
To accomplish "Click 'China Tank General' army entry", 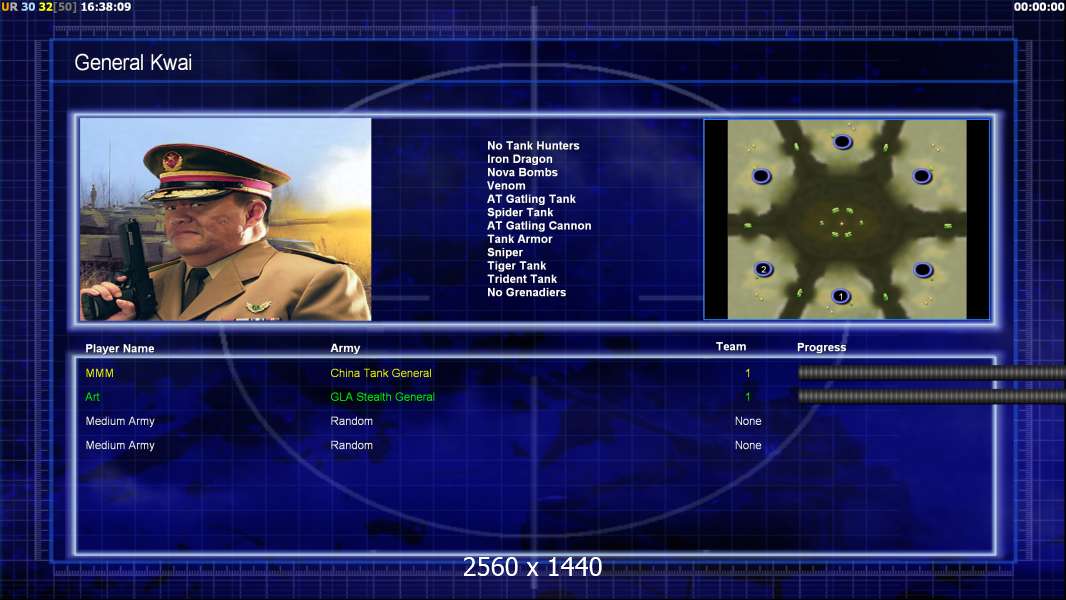I will (381, 373).
